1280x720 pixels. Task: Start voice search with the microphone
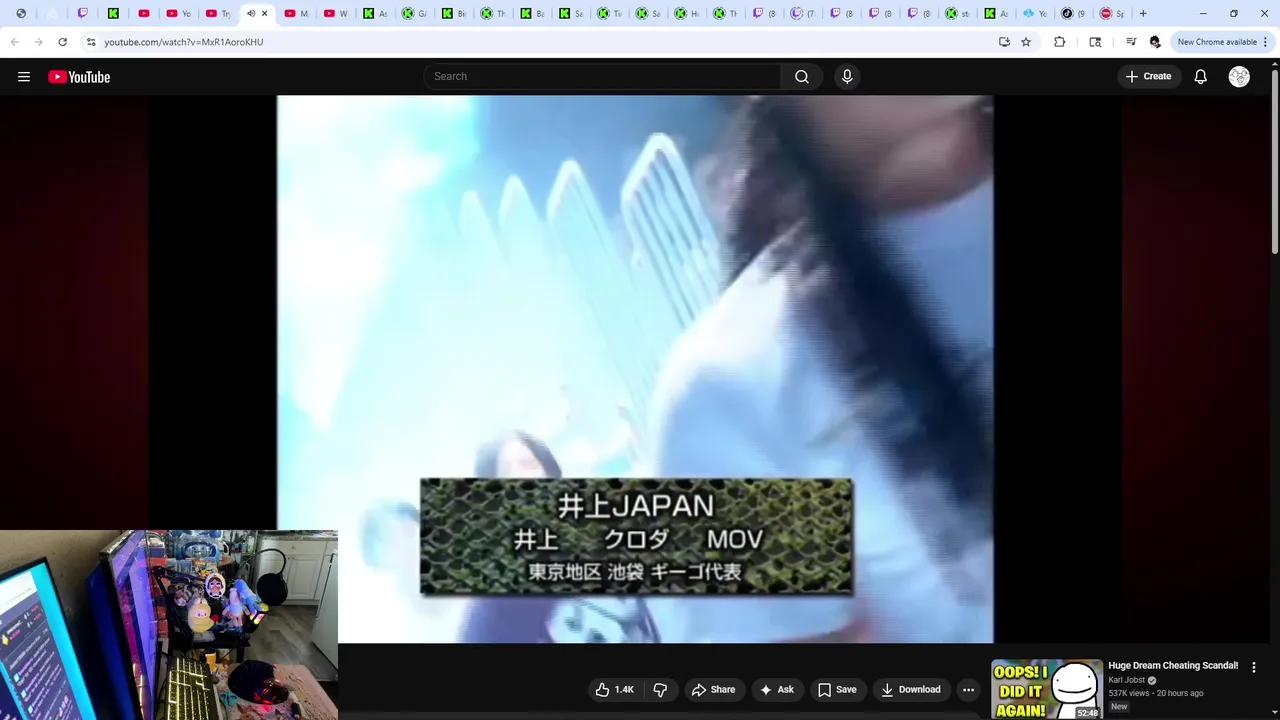coord(847,77)
